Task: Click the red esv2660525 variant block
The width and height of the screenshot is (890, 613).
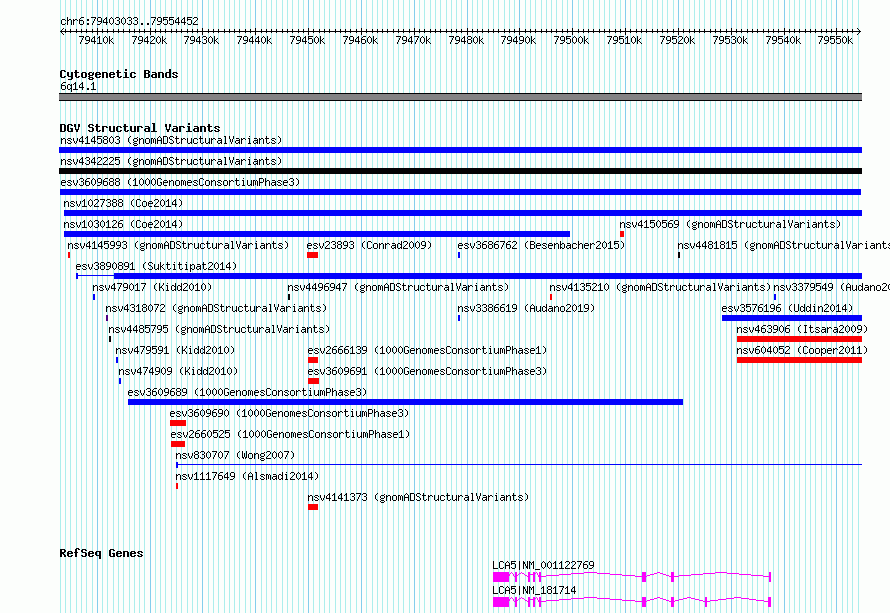Action: click(x=178, y=444)
